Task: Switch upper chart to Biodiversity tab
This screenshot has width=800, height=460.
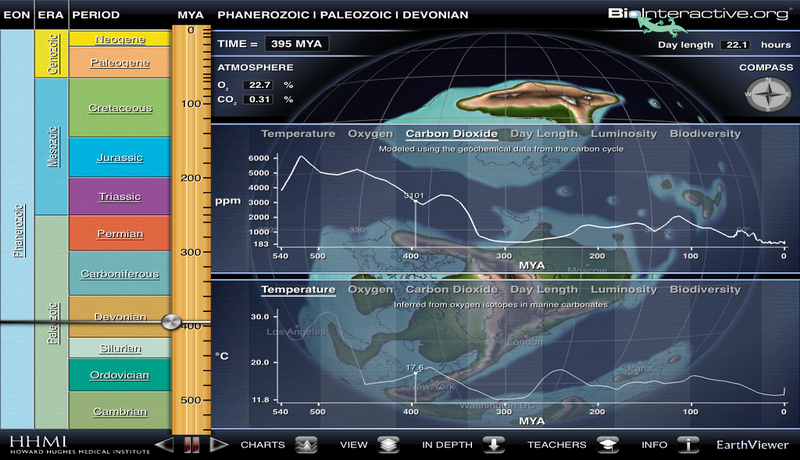Action: click(705, 134)
